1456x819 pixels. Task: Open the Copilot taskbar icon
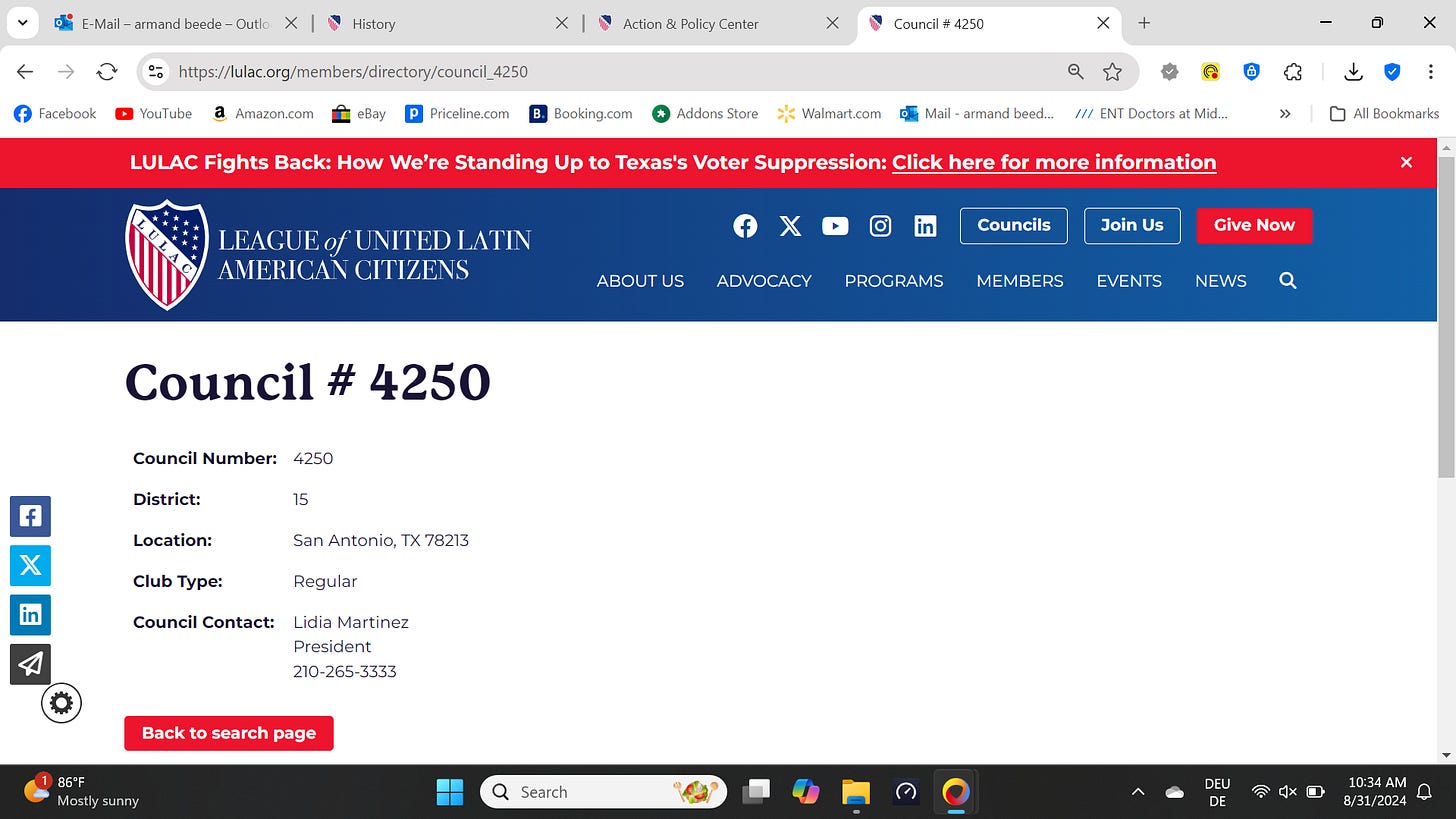tap(806, 792)
